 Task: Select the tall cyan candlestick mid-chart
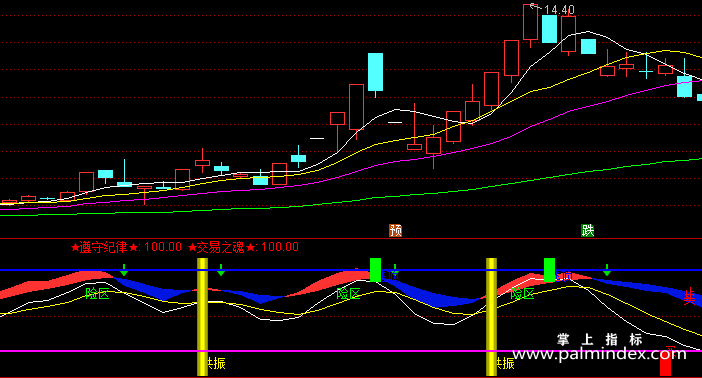point(376,72)
